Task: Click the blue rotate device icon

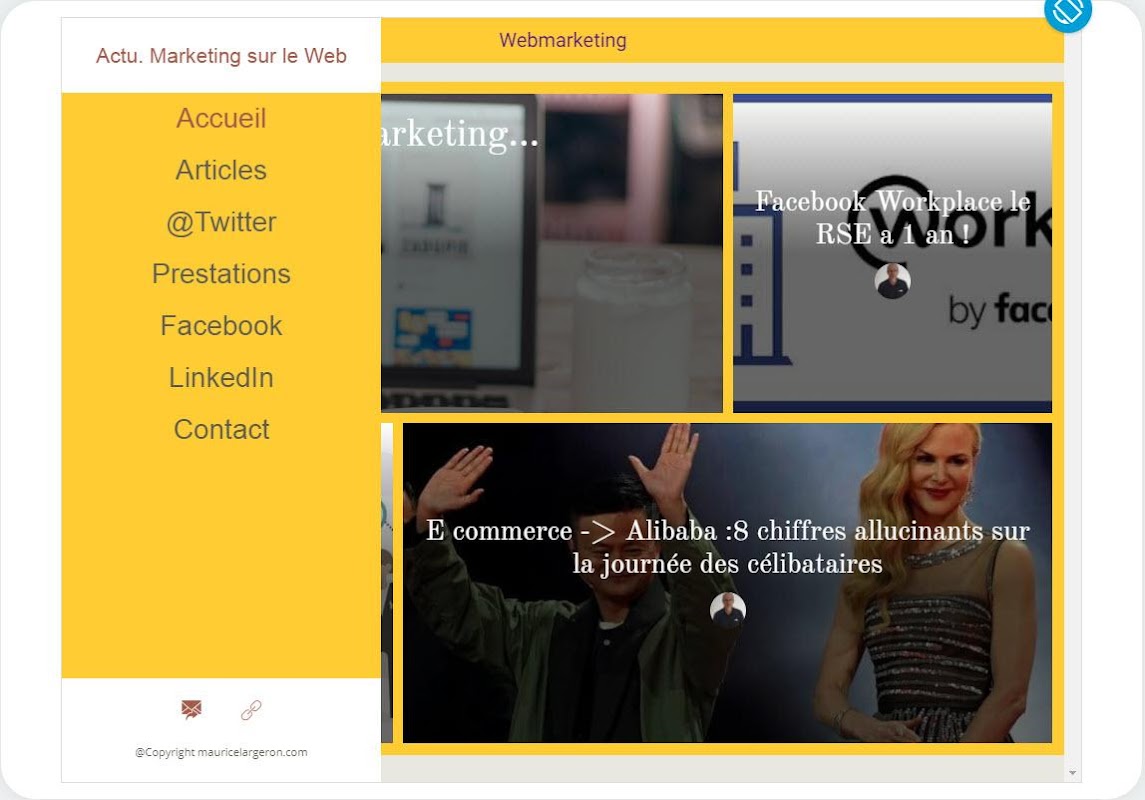Action: click(1068, 10)
